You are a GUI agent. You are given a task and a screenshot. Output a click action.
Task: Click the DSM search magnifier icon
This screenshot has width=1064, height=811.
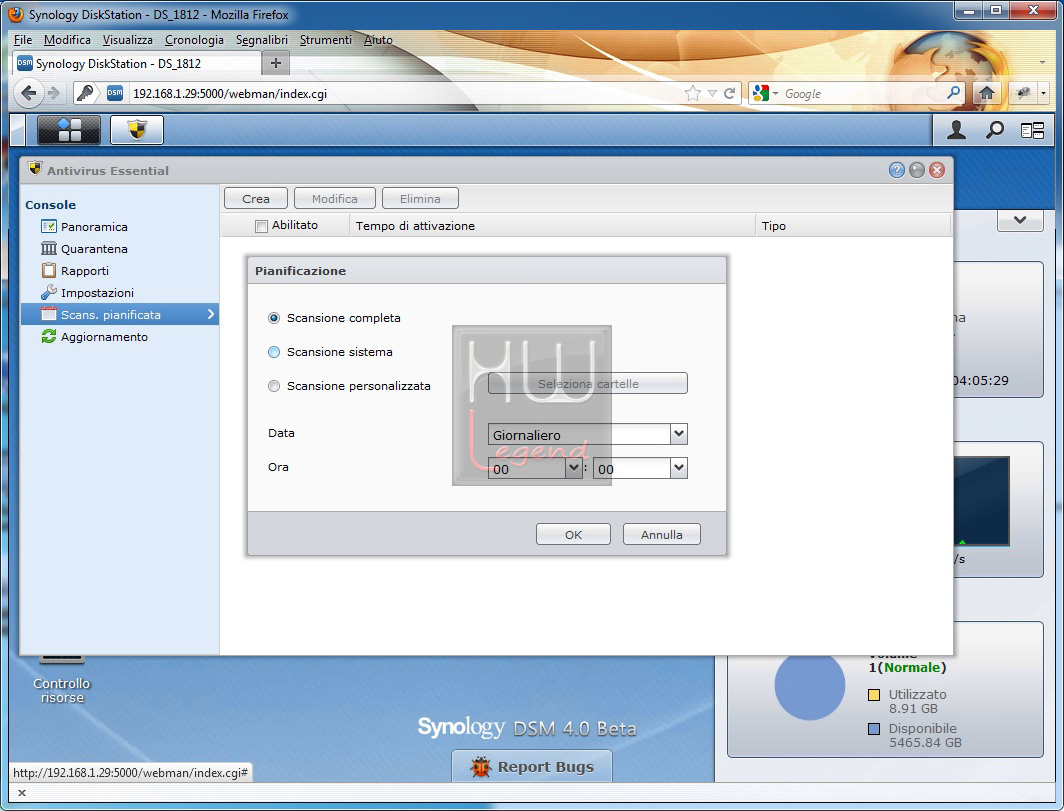coord(995,130)
